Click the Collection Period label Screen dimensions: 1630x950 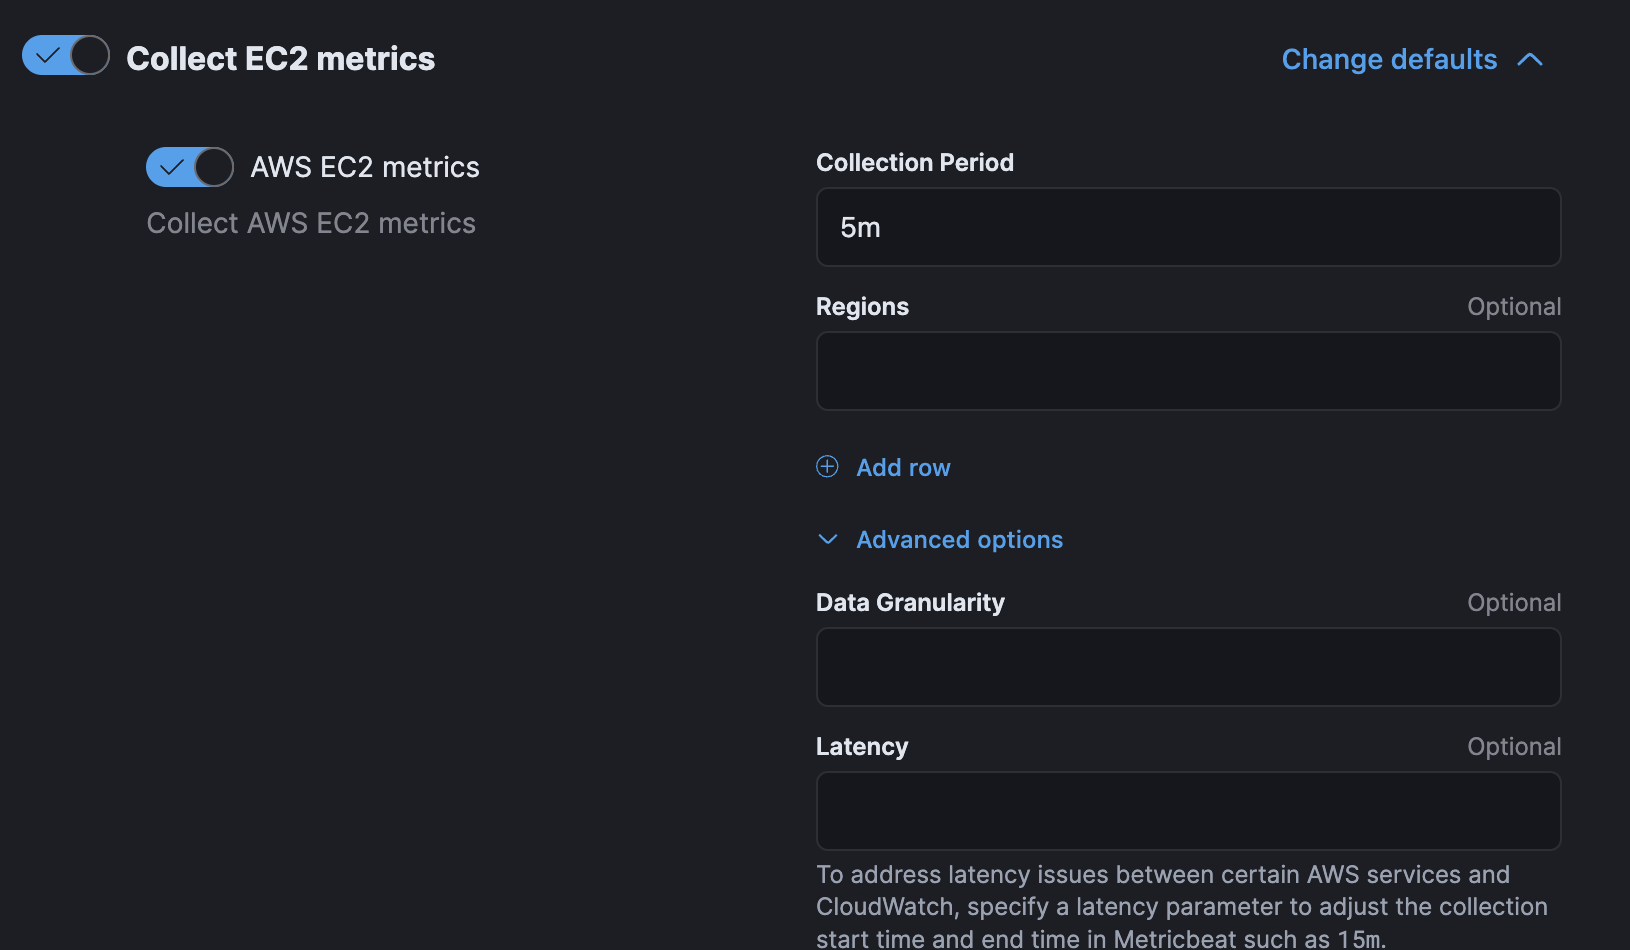pyautogui.click(x=914, y=163)
